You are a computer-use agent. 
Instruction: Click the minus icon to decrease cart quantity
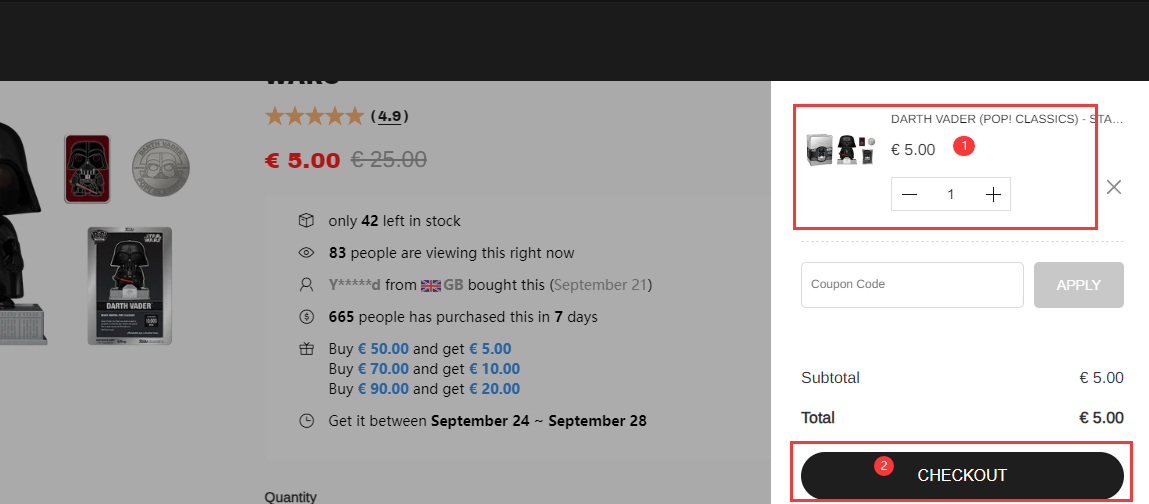[909, 195]
